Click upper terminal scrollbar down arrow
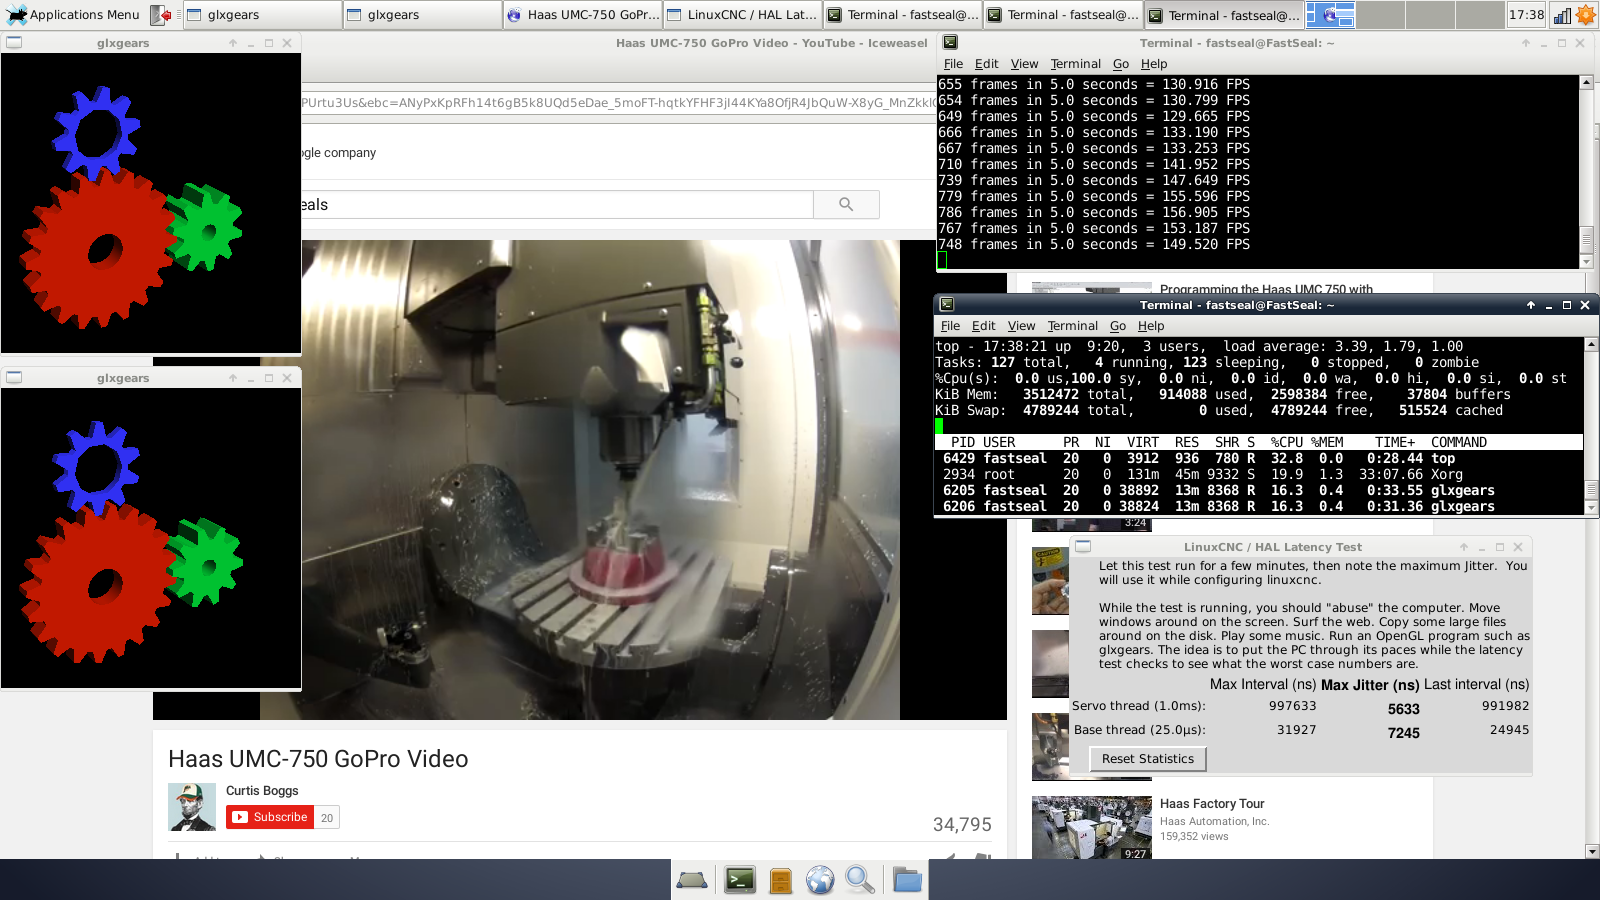The image size is (1600, 900). tap(1586, 262)
